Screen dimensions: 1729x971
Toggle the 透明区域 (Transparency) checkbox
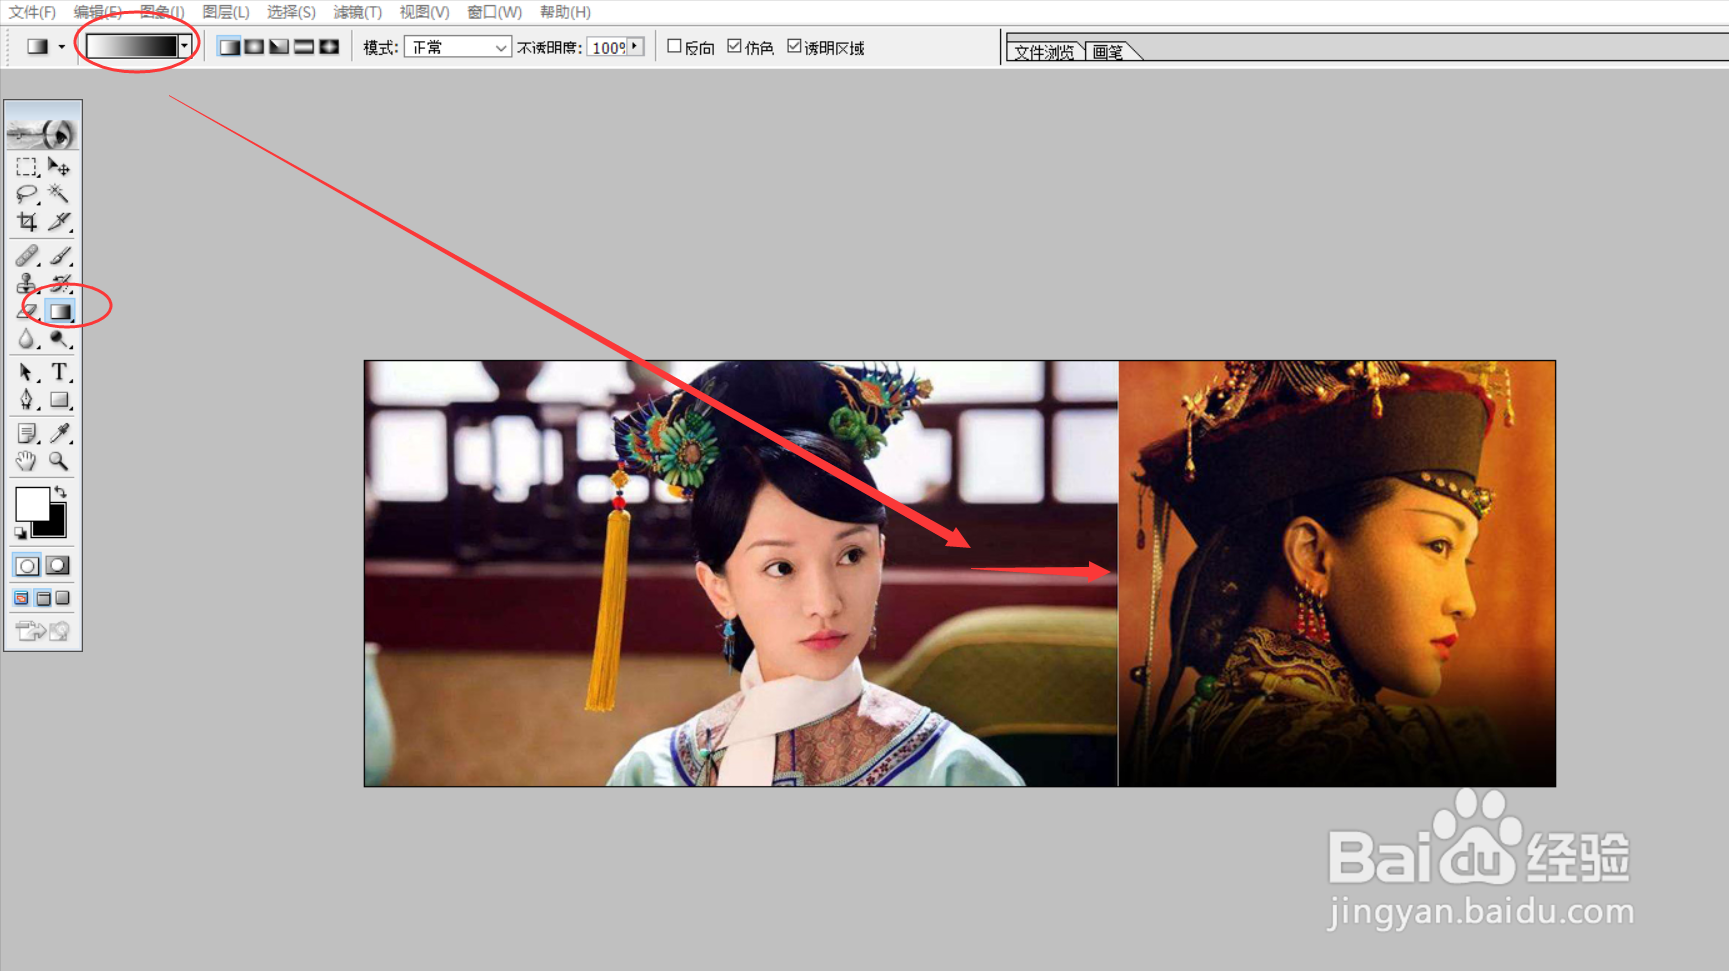795,46
